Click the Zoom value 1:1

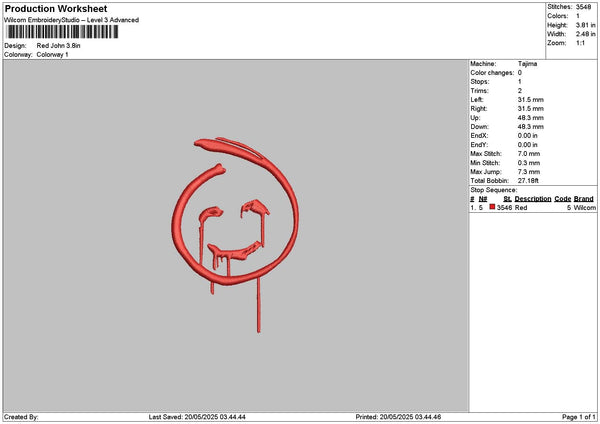click(x=580, y=43)
